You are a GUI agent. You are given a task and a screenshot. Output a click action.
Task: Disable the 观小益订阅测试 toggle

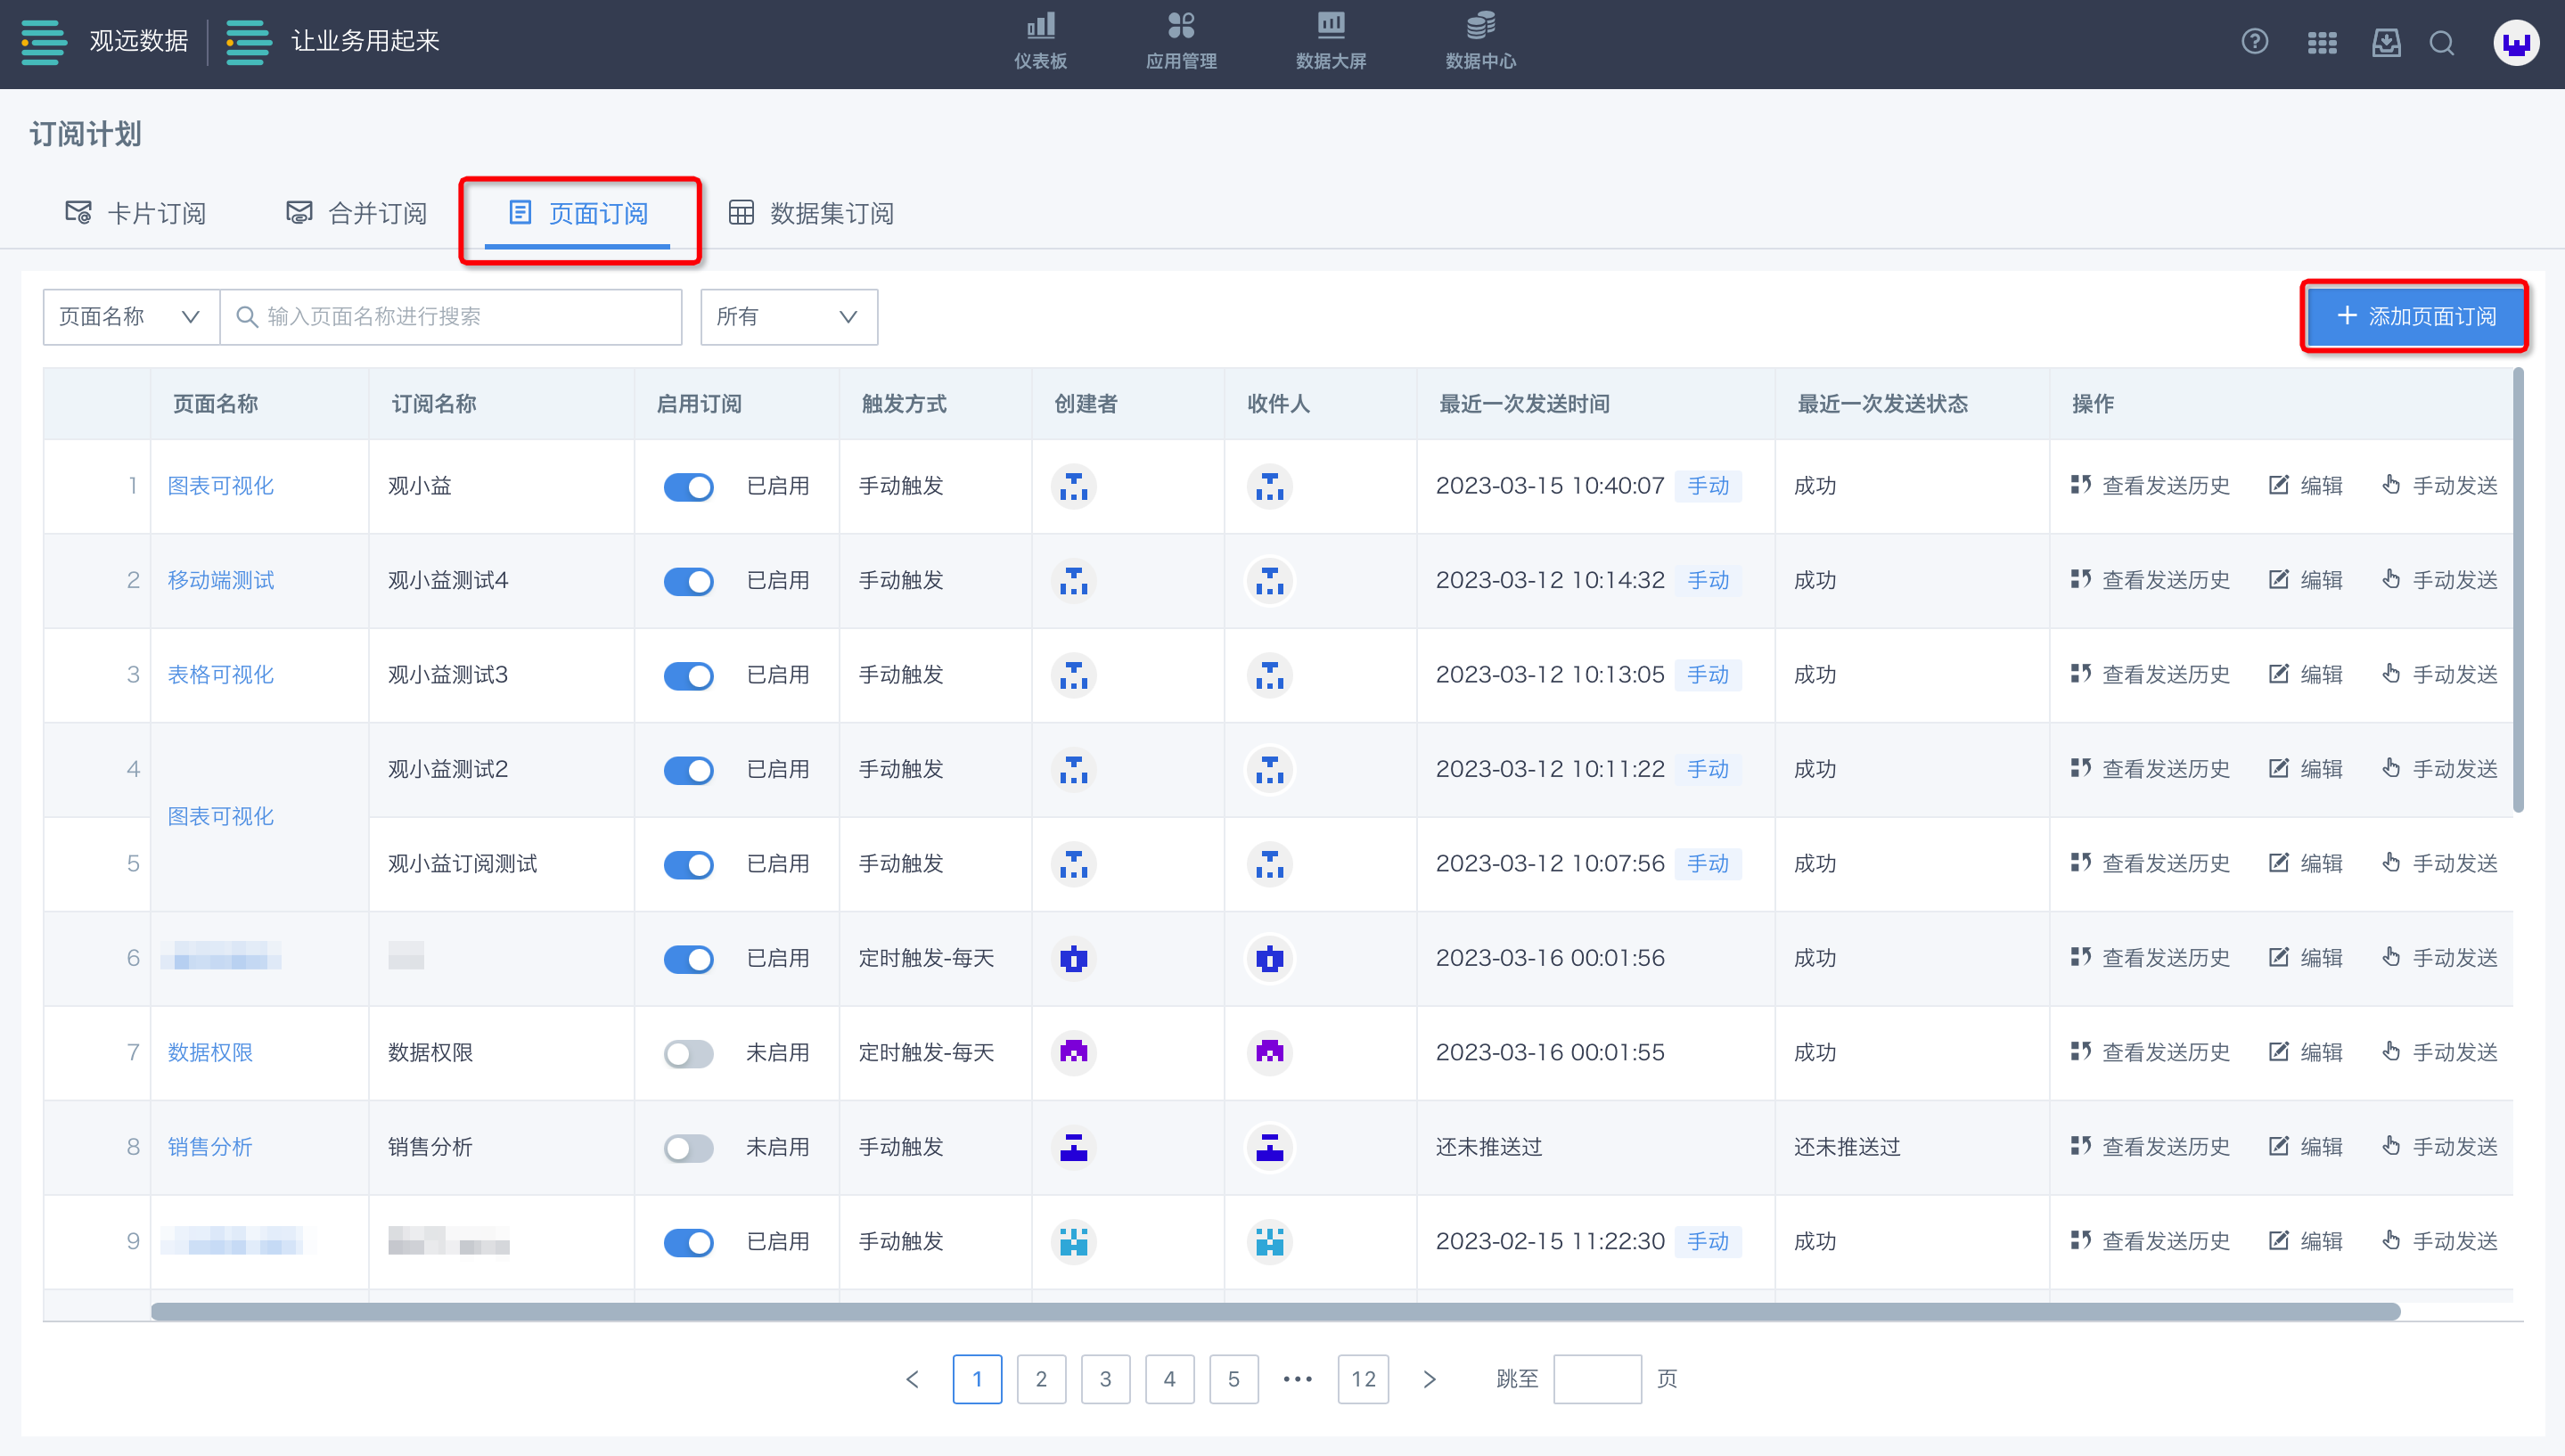tap(688, 865)
